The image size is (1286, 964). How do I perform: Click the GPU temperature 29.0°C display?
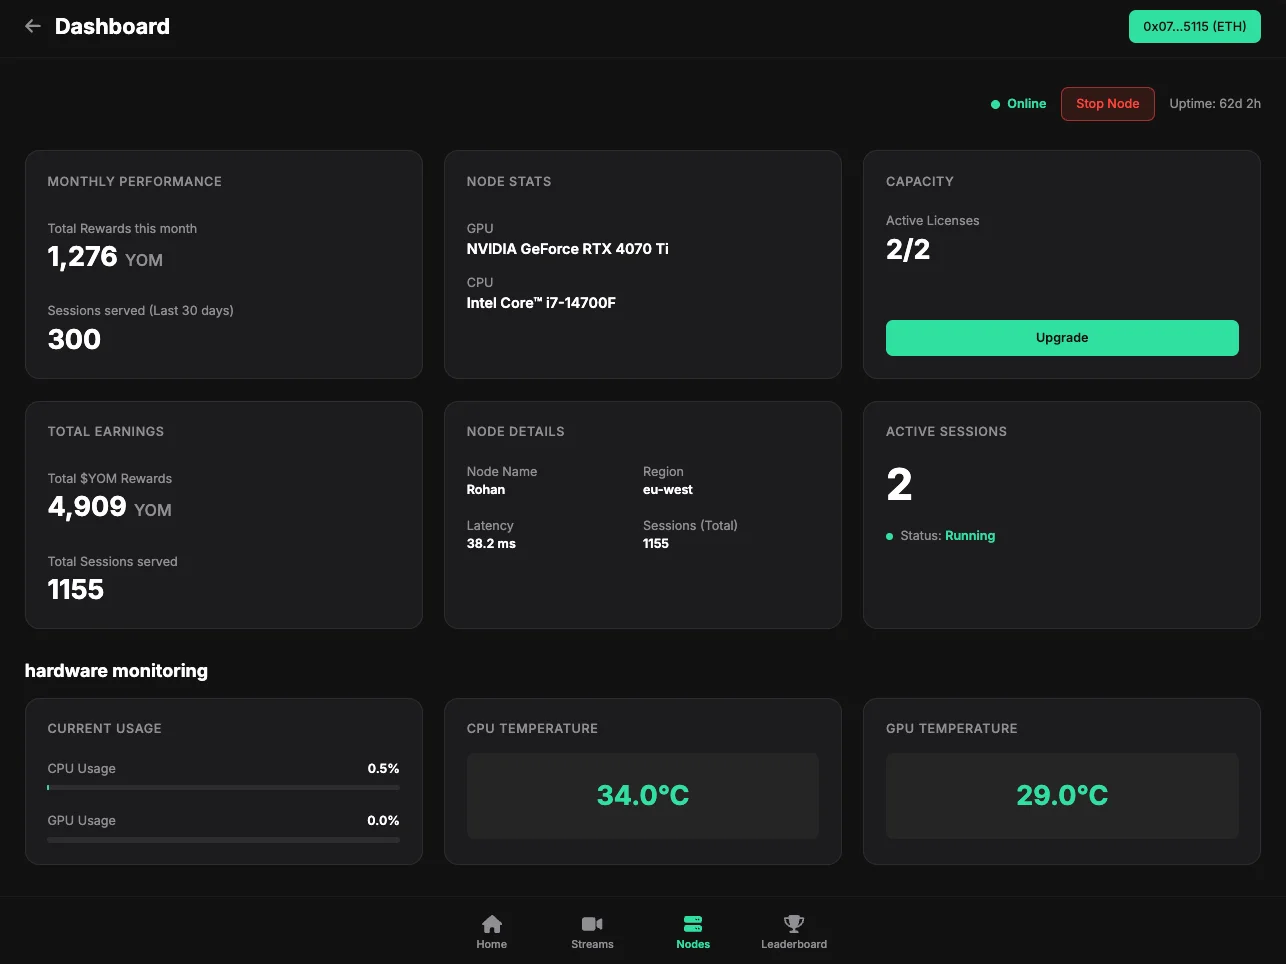point(1061,795)
